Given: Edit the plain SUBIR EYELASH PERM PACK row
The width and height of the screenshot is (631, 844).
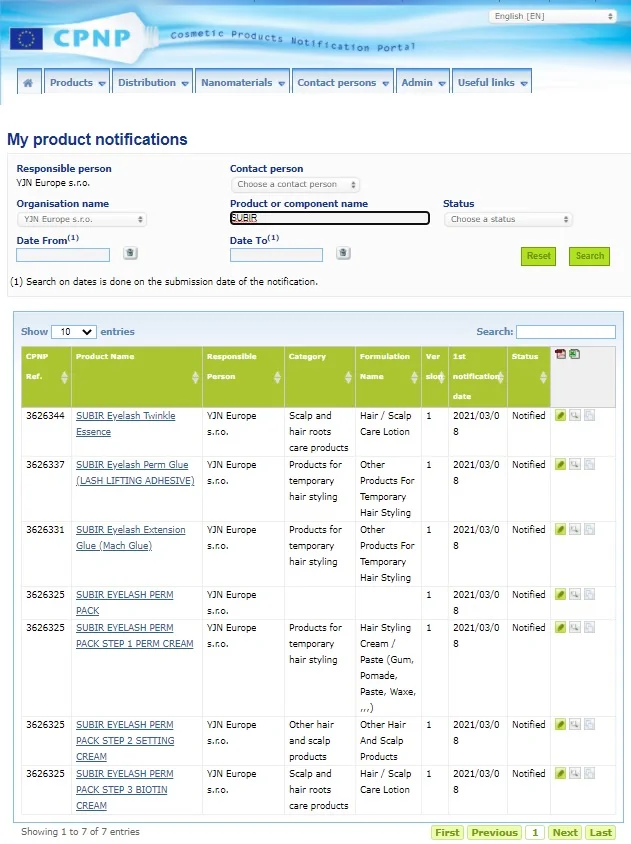Looking at the screenshot, I should click(x=560, y=595).
